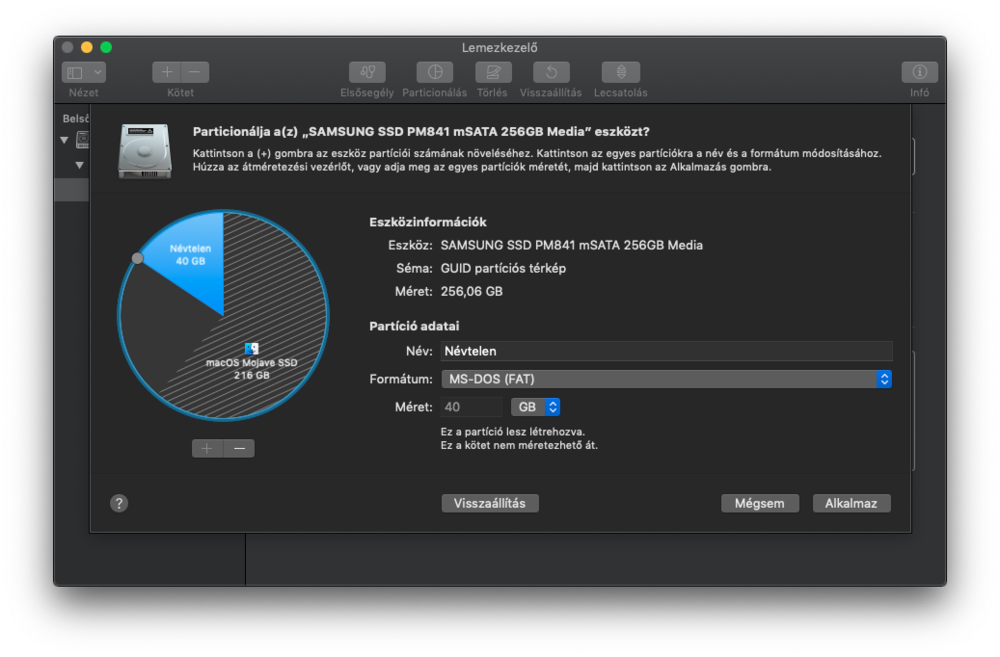The height and width of the screenshot is (657, 1000).
Task: Click the Eszközinformációk heading
Action: pos(427,222)
